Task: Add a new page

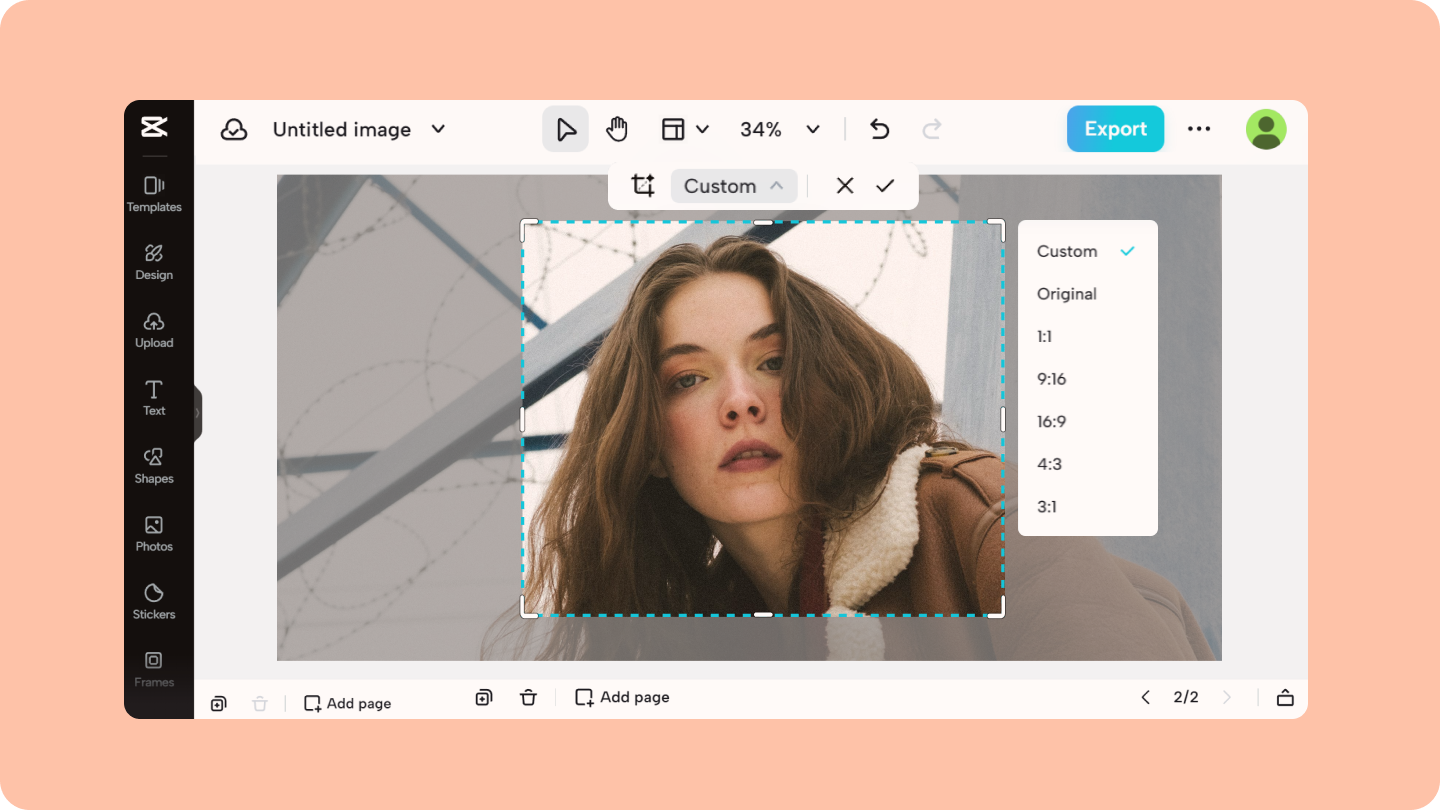Action: 621,696
